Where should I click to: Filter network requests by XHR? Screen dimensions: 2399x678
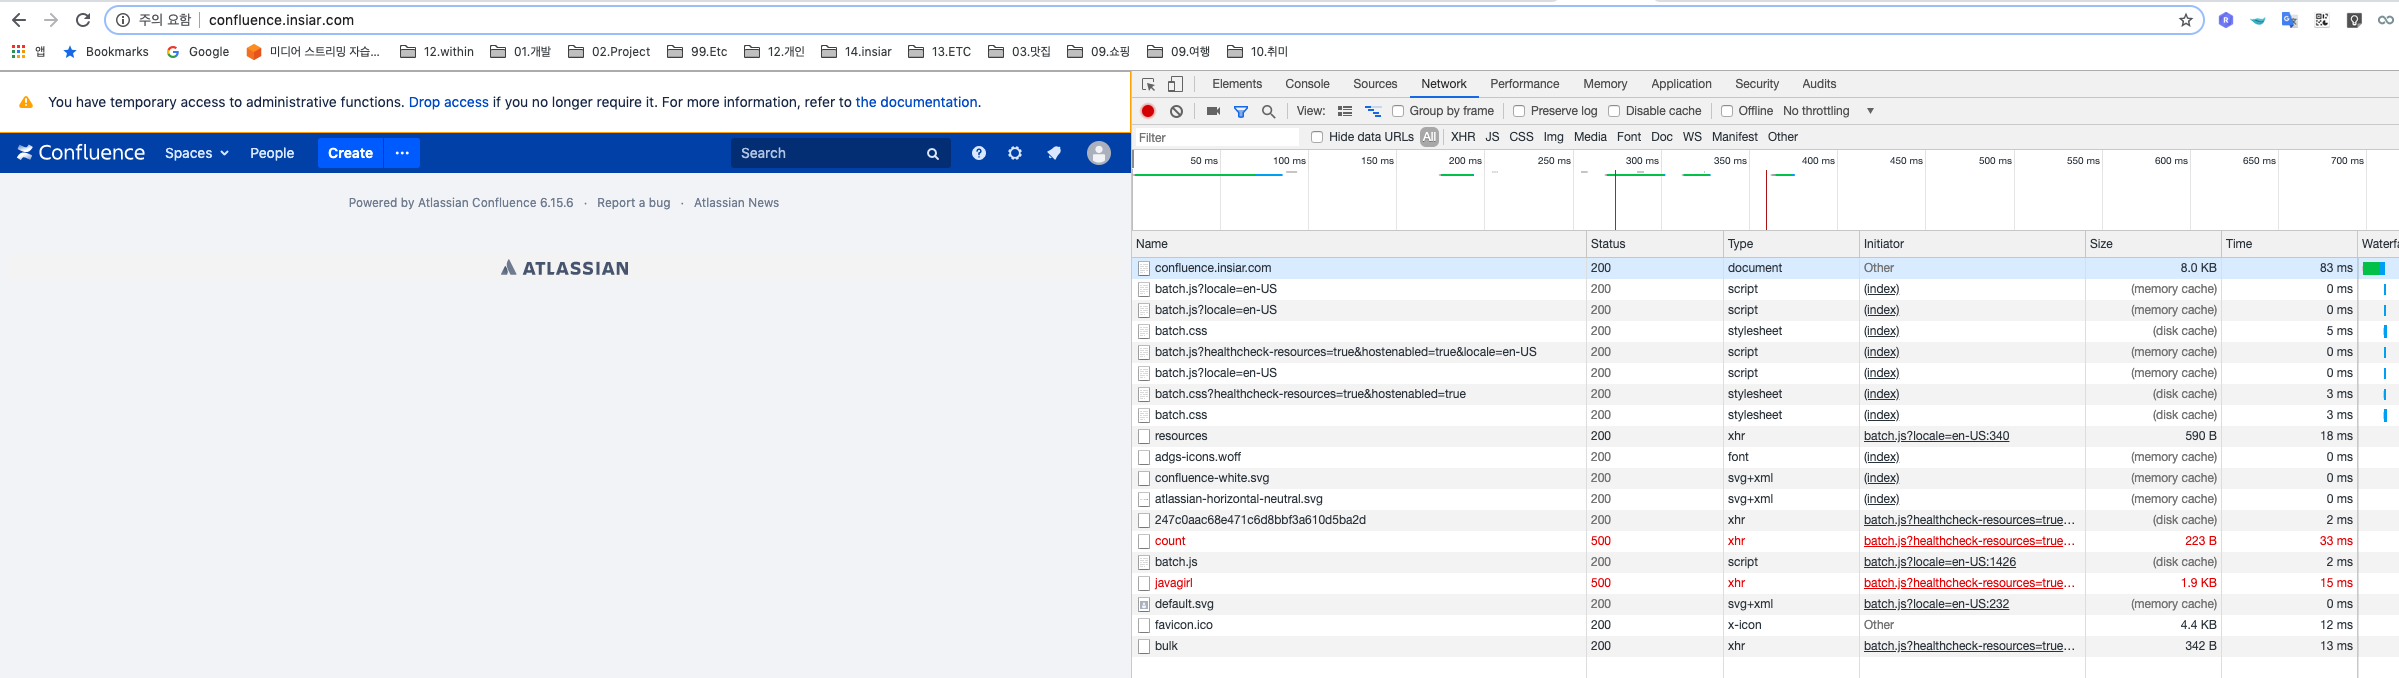(x=1463, y=137)
